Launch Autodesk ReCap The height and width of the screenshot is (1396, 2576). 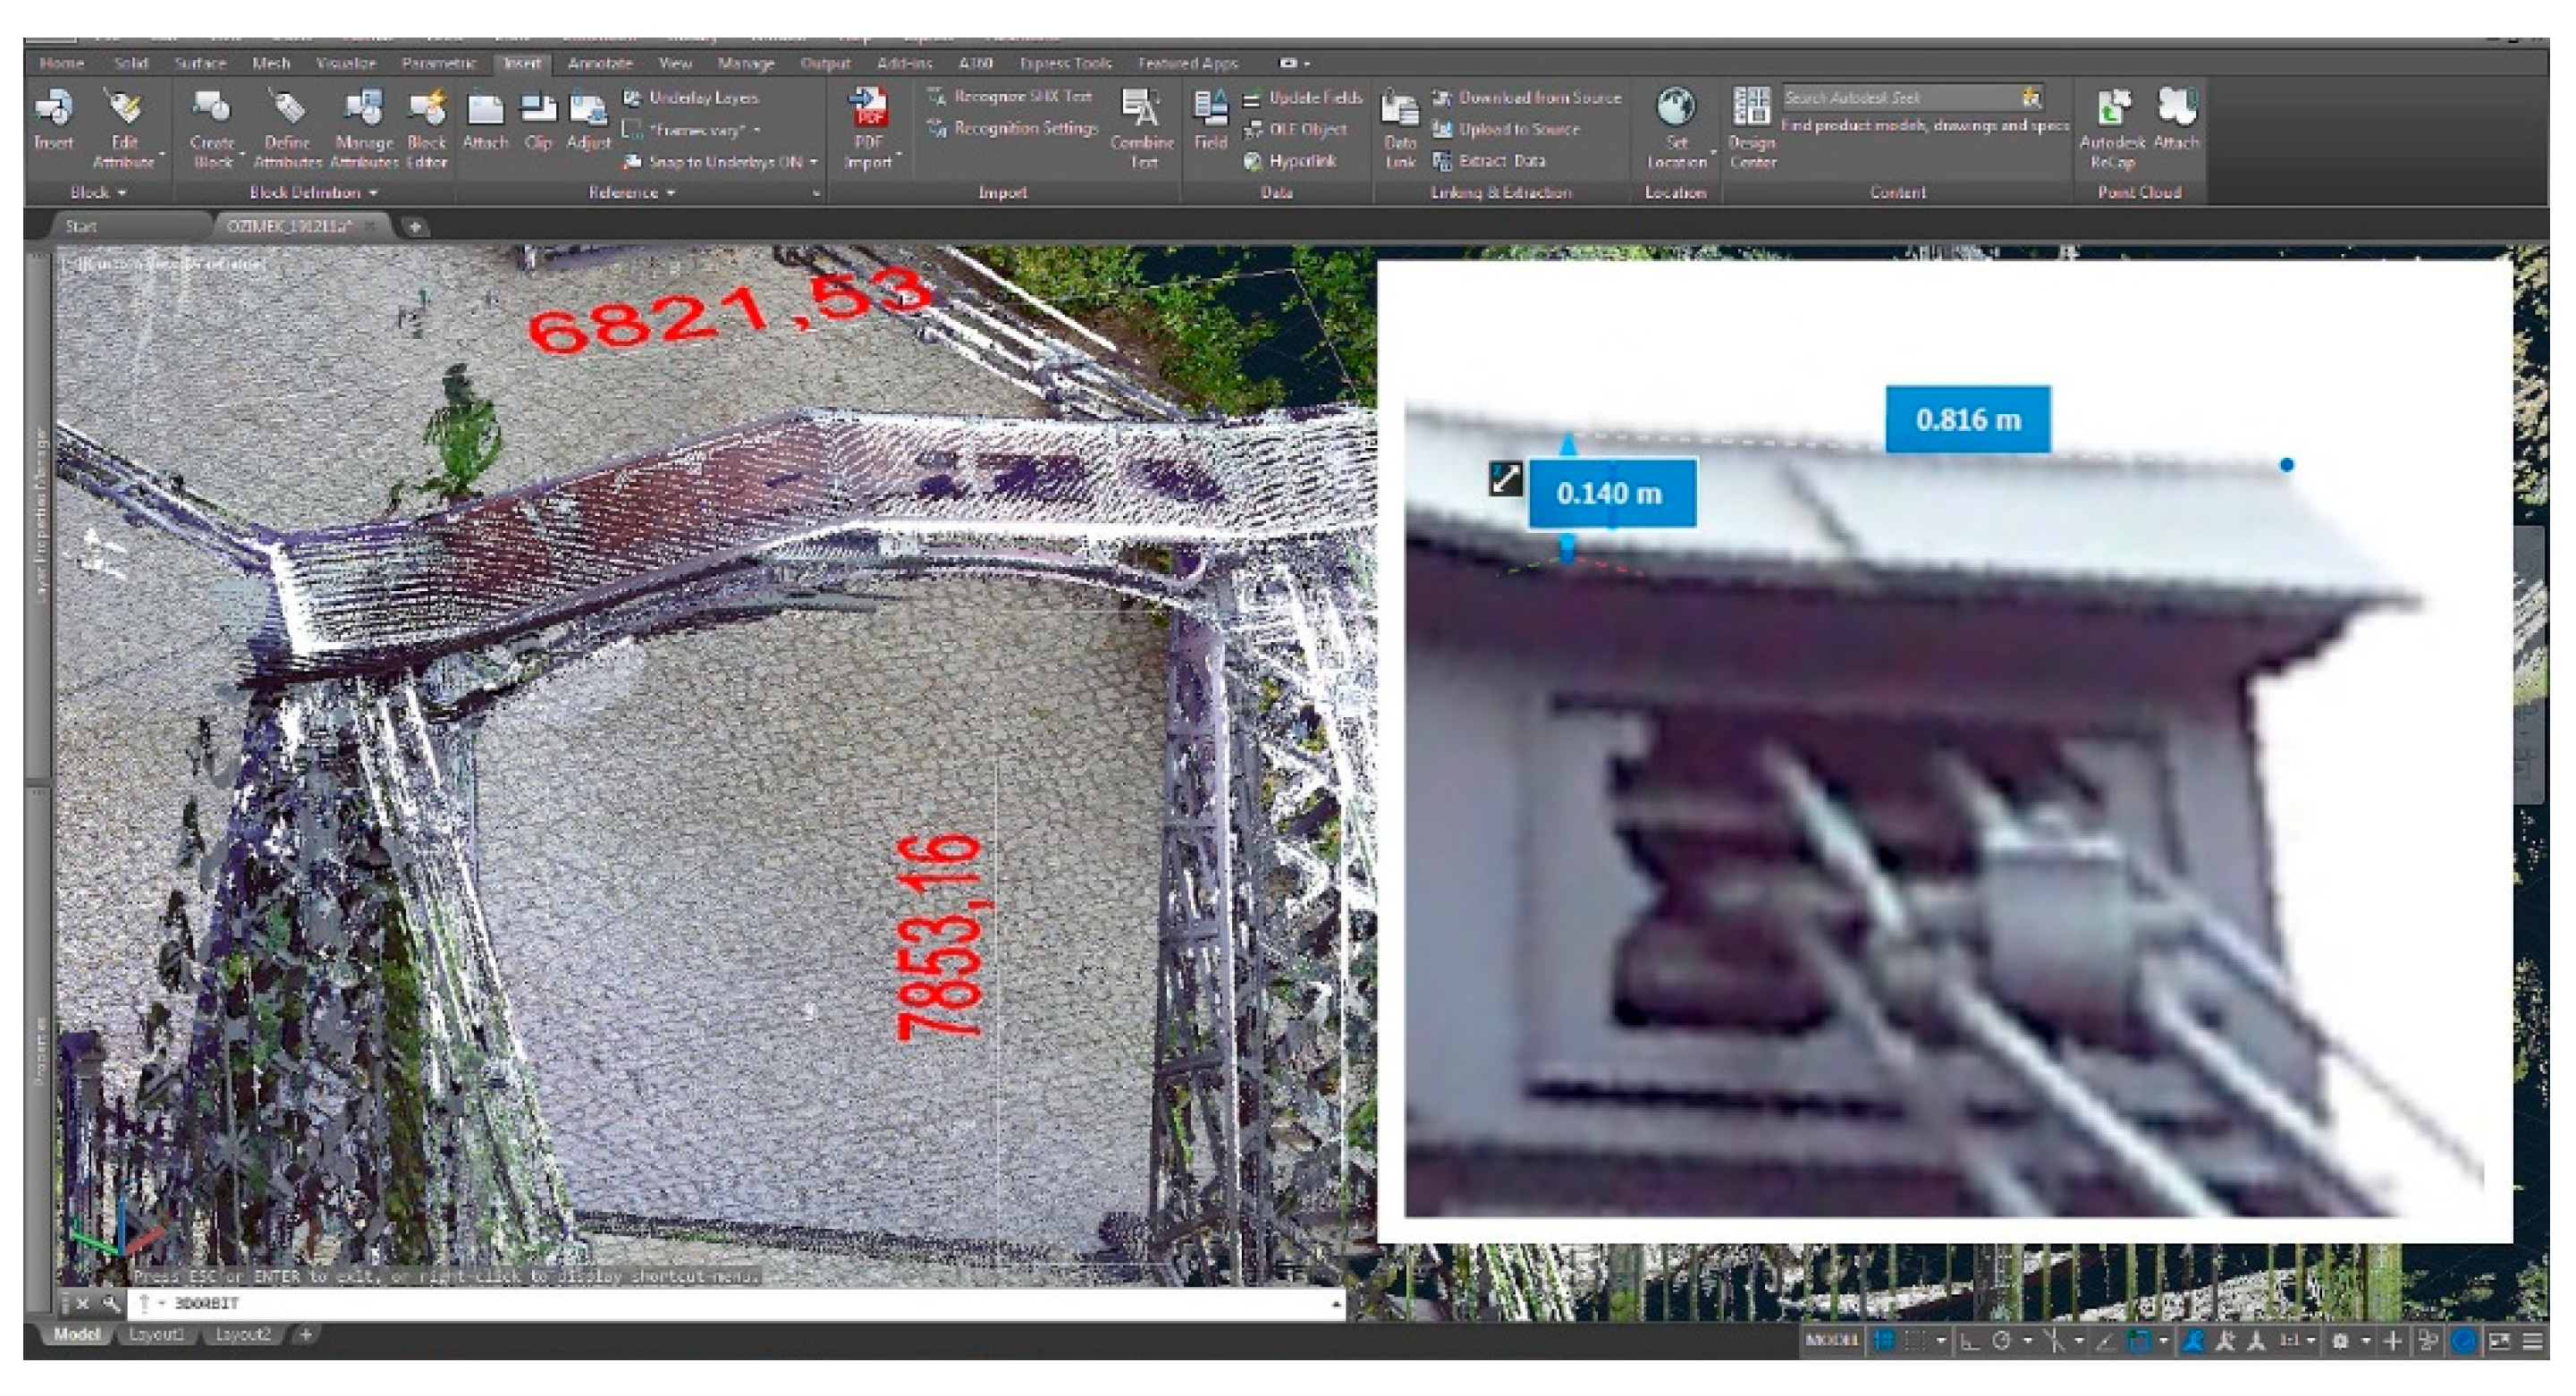2112,128
